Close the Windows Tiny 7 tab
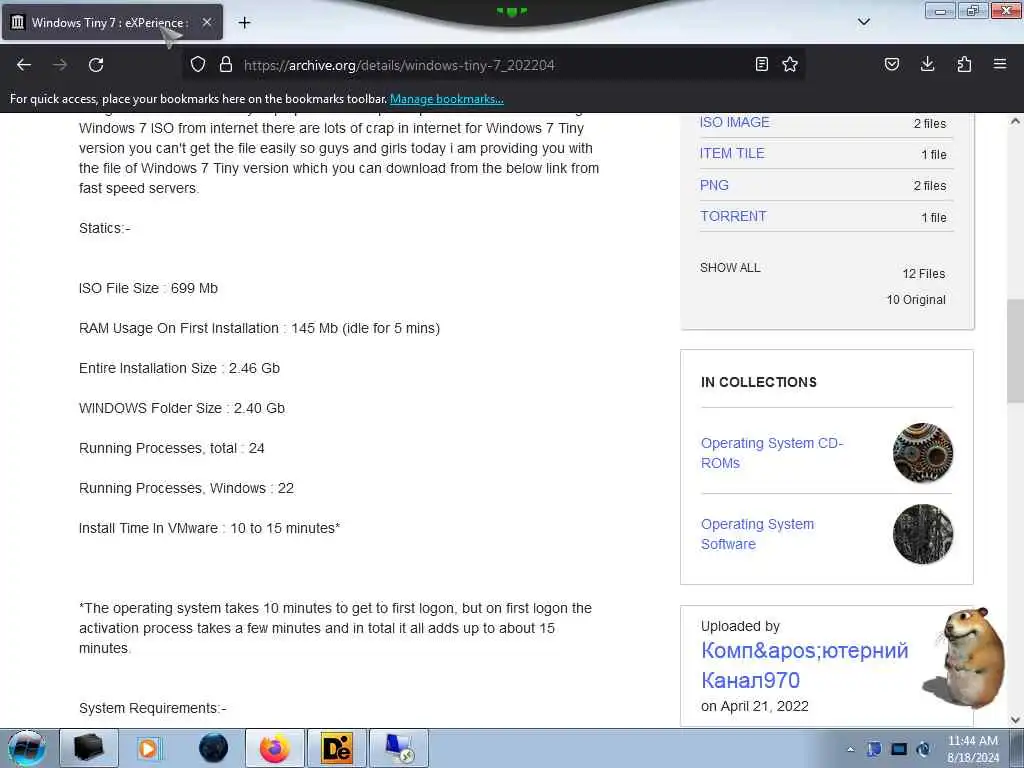 [206, 22]
